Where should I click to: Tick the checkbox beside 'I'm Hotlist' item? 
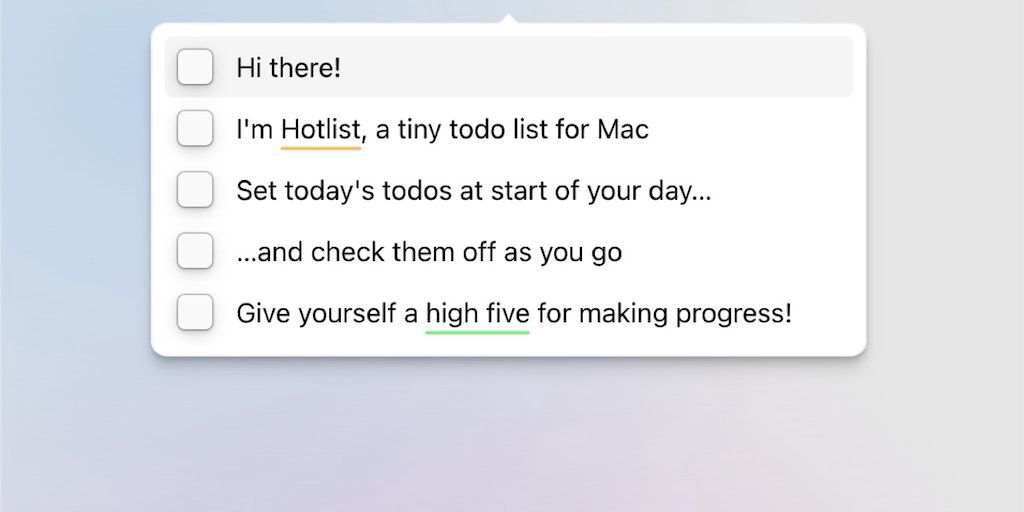click(195, 129)
